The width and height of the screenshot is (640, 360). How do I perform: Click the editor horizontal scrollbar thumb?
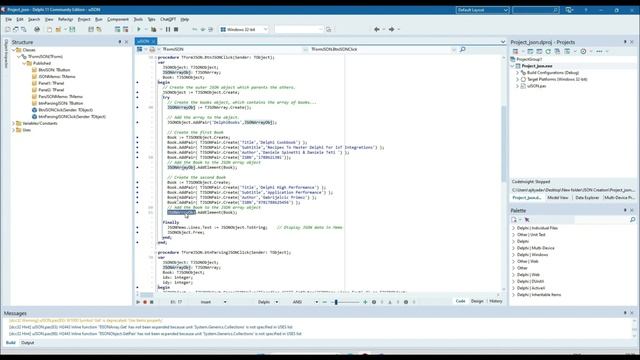pyautogui.click(x=147, y=294)
